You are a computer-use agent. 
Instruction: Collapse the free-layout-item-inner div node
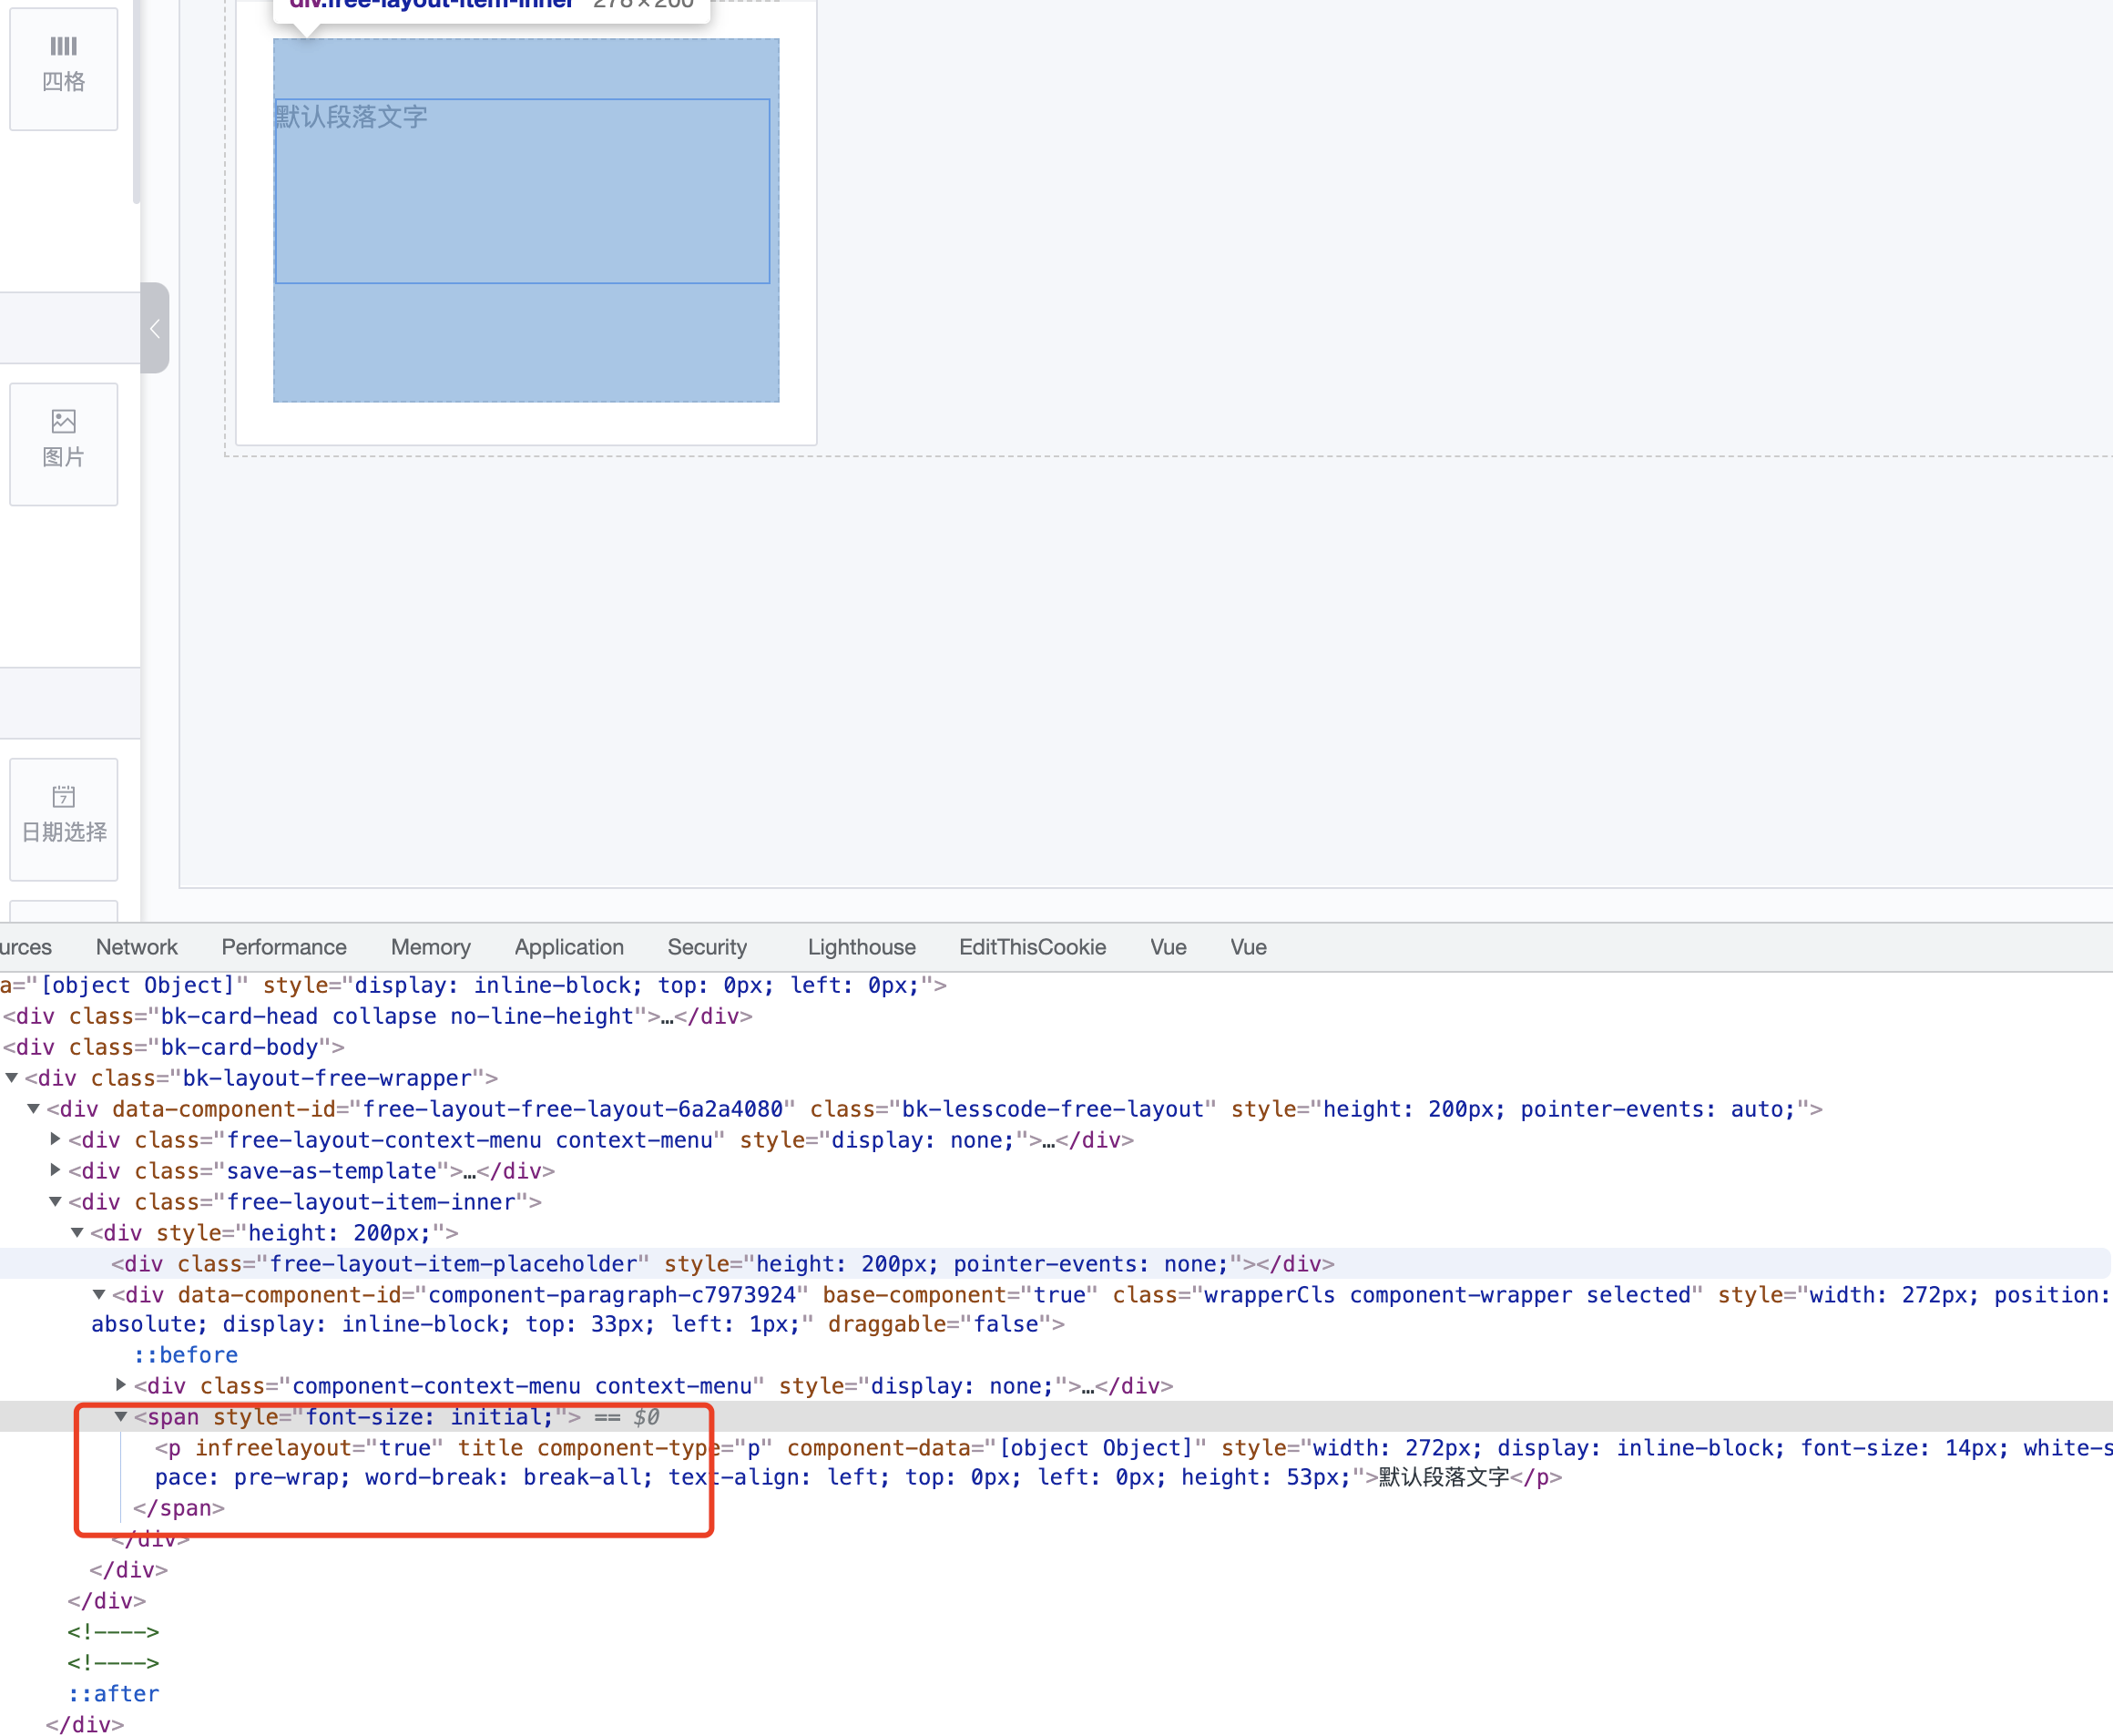[55, 1202]
